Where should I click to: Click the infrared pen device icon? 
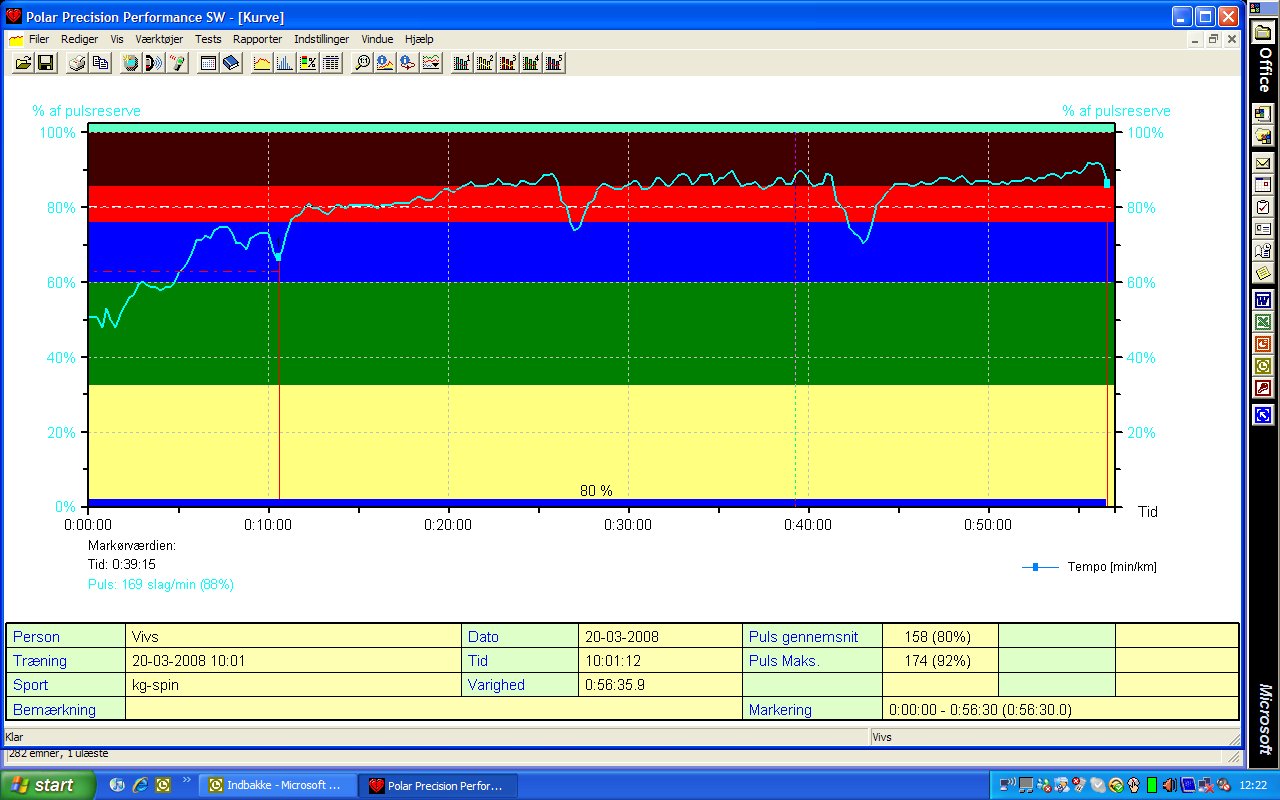[176, 63]
